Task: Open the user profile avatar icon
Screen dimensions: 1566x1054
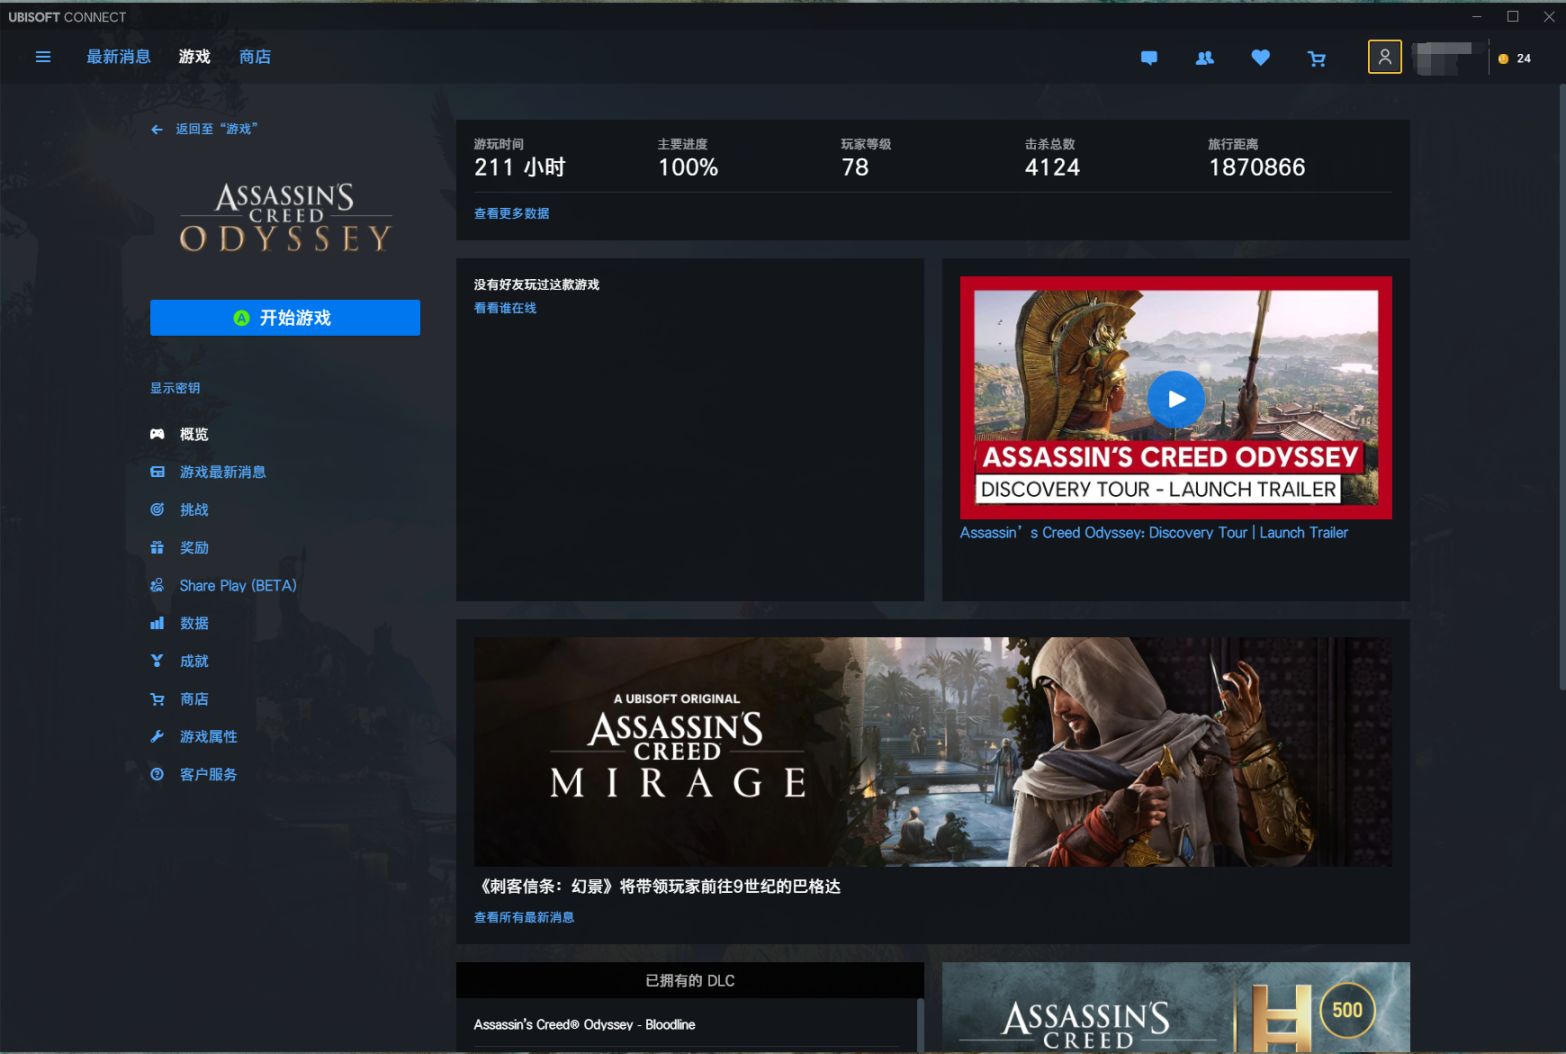Action: point(1385,57)
